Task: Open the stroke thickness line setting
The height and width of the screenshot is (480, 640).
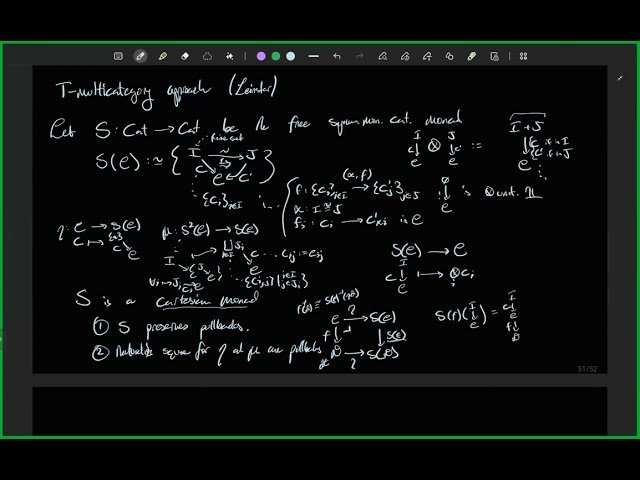Action: pyautogui.click(x=312, y=56)
